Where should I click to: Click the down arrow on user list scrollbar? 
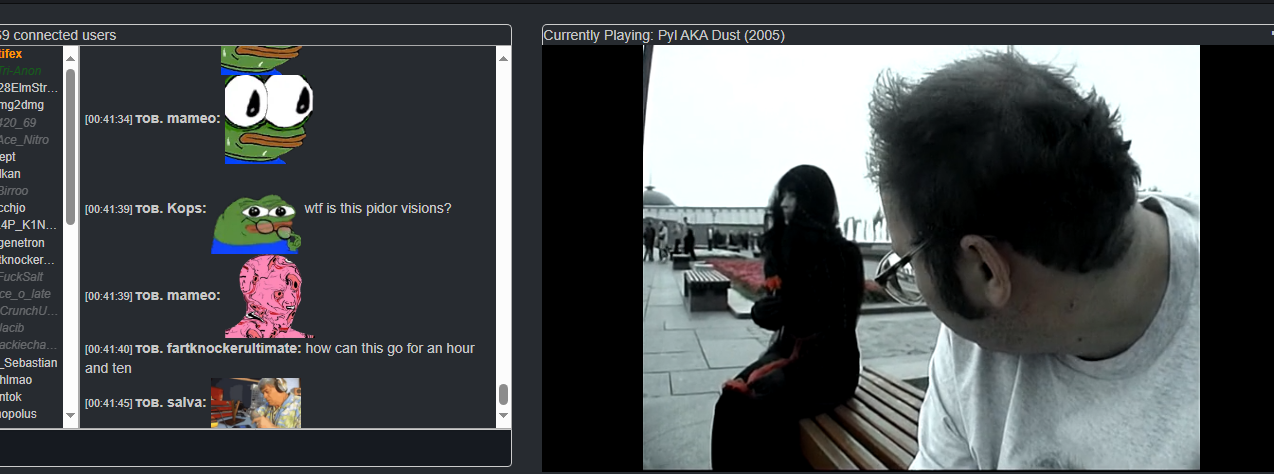[x=70, y=415]
